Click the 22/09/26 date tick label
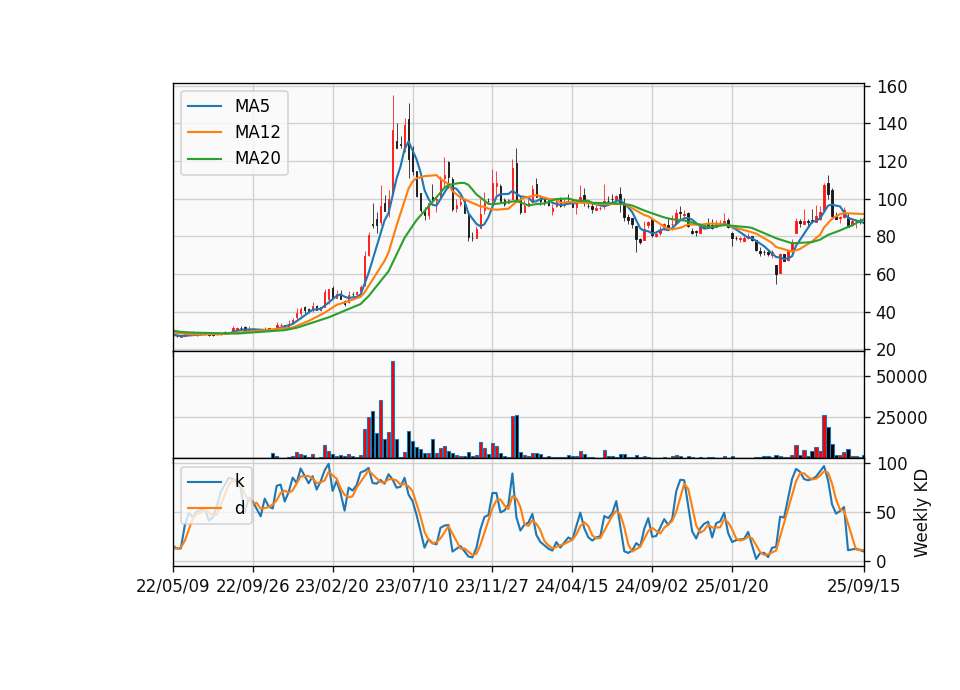Screen dimensions: 960x690 [x=253, y=587]
